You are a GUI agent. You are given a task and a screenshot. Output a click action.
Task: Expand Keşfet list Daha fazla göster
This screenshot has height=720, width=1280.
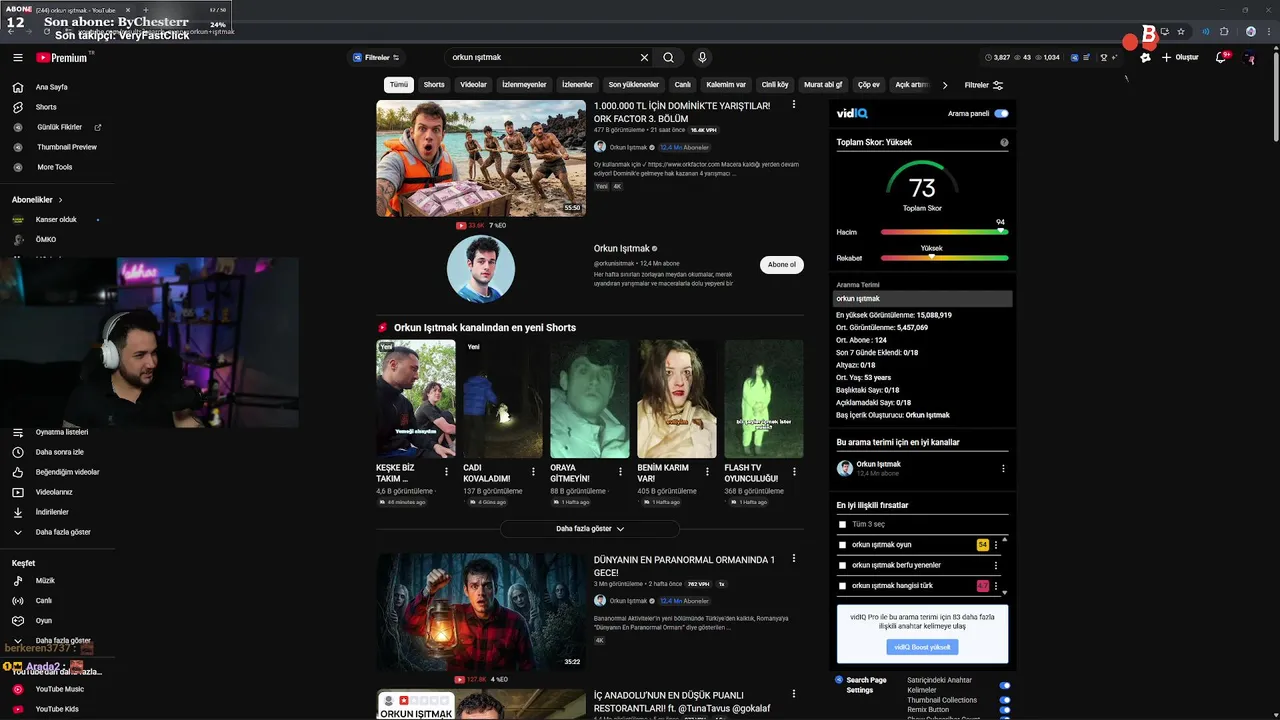click(62, 641)
